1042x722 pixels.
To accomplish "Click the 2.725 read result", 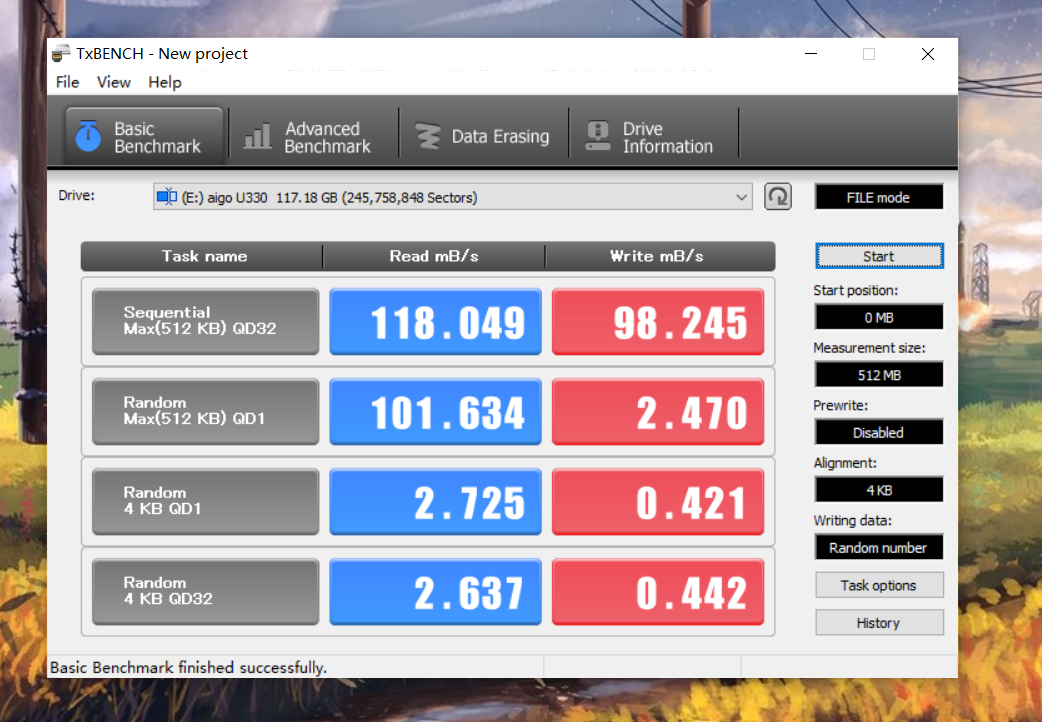I will point(435,501).
